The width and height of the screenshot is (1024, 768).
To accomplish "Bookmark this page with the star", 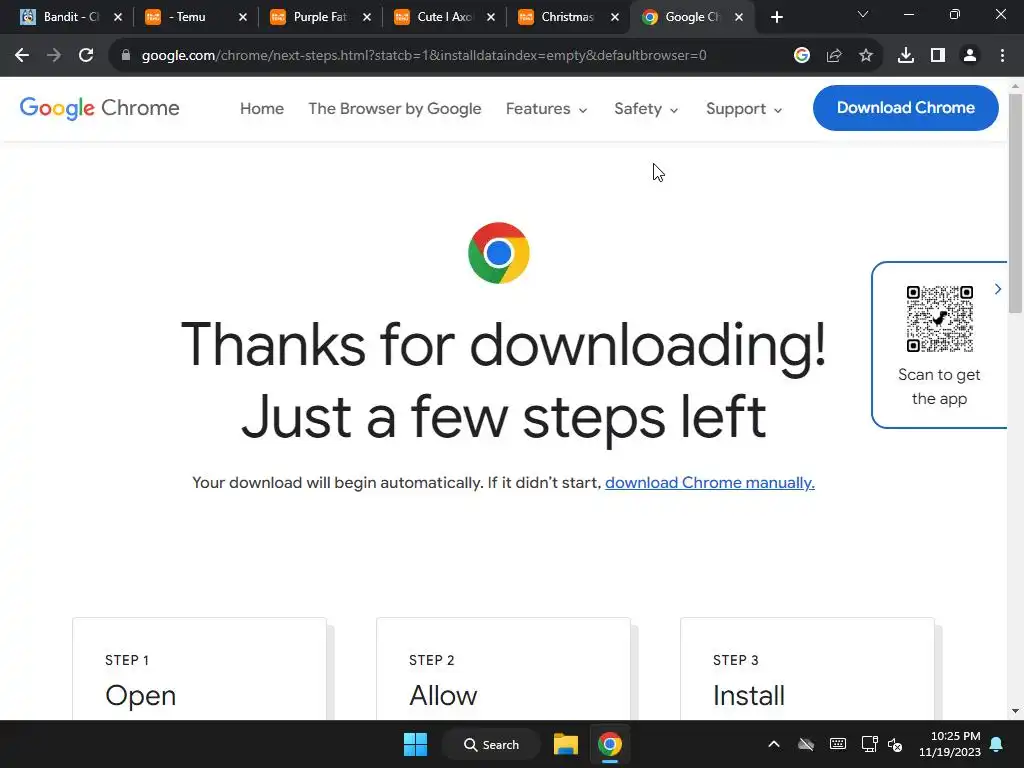I will click(x=866, y=56).
